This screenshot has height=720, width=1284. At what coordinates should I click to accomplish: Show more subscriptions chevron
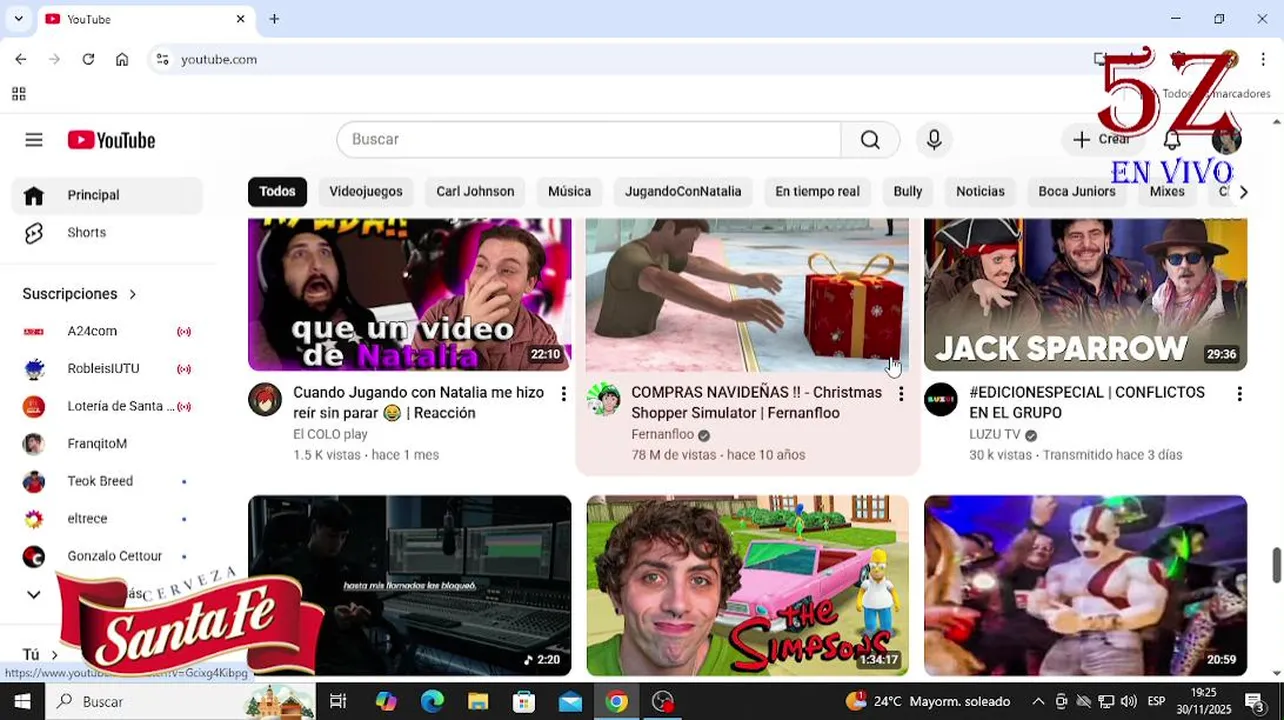pos(33,594)
